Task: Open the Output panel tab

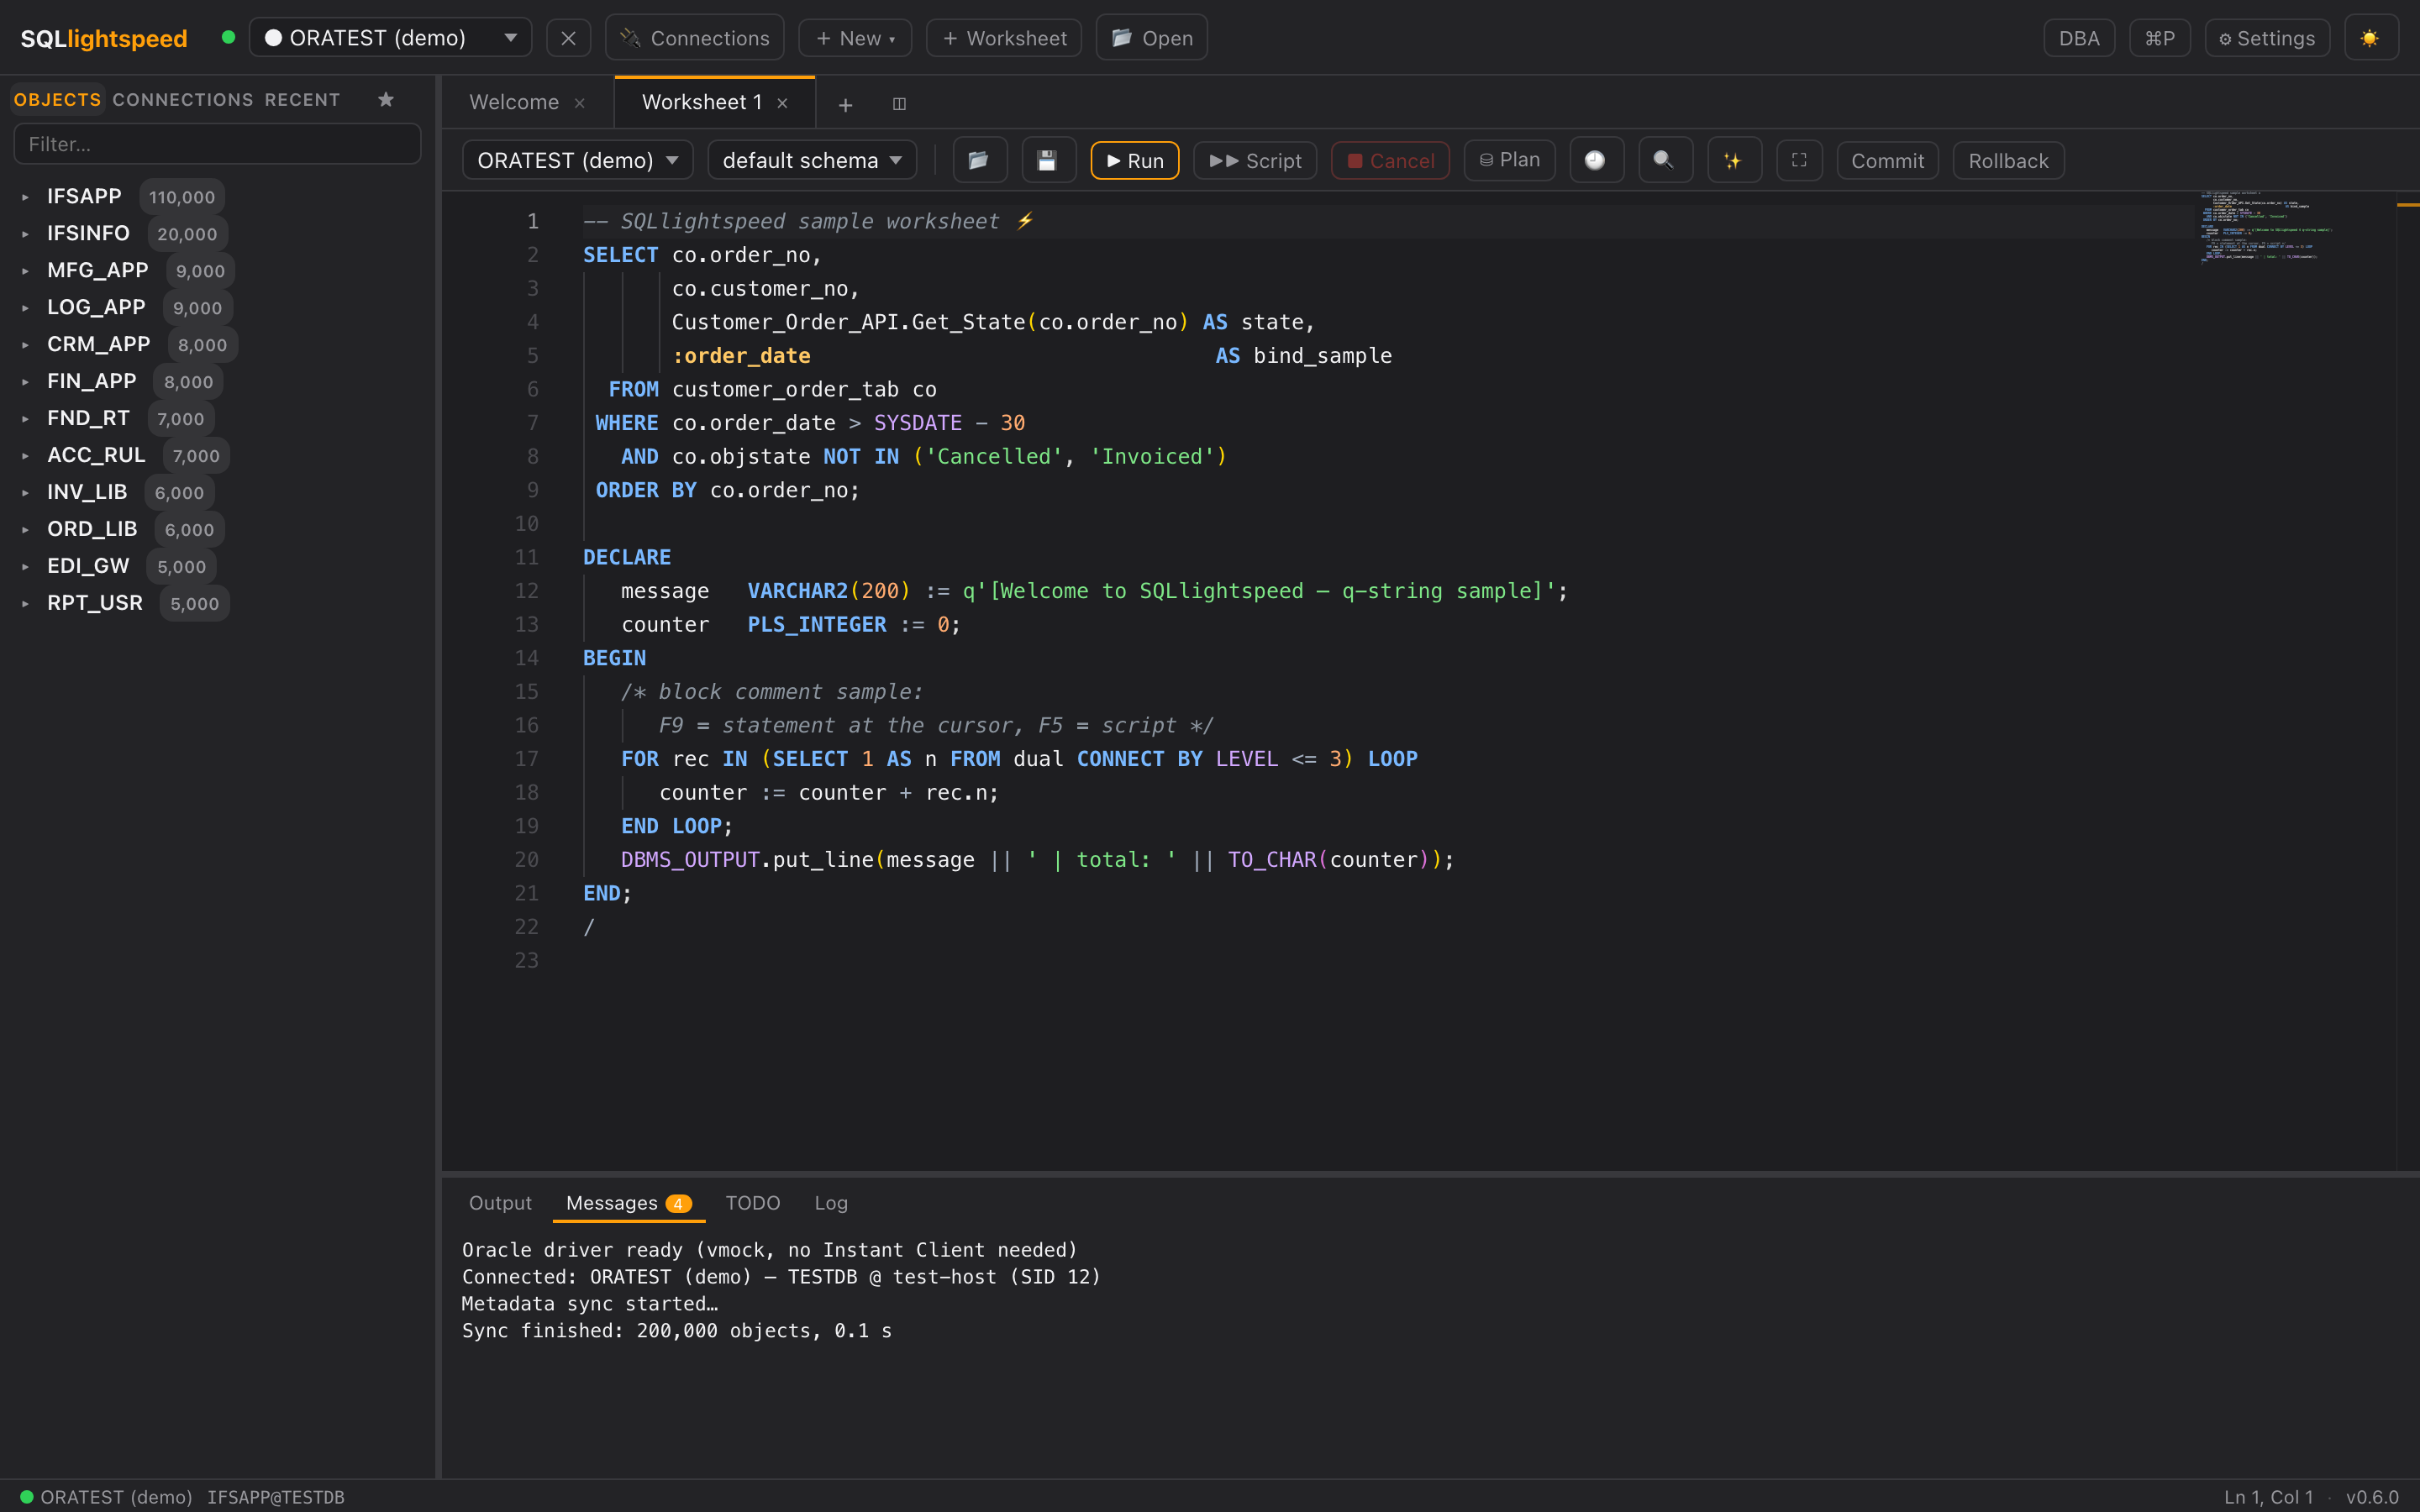Action: point(500,1202)
